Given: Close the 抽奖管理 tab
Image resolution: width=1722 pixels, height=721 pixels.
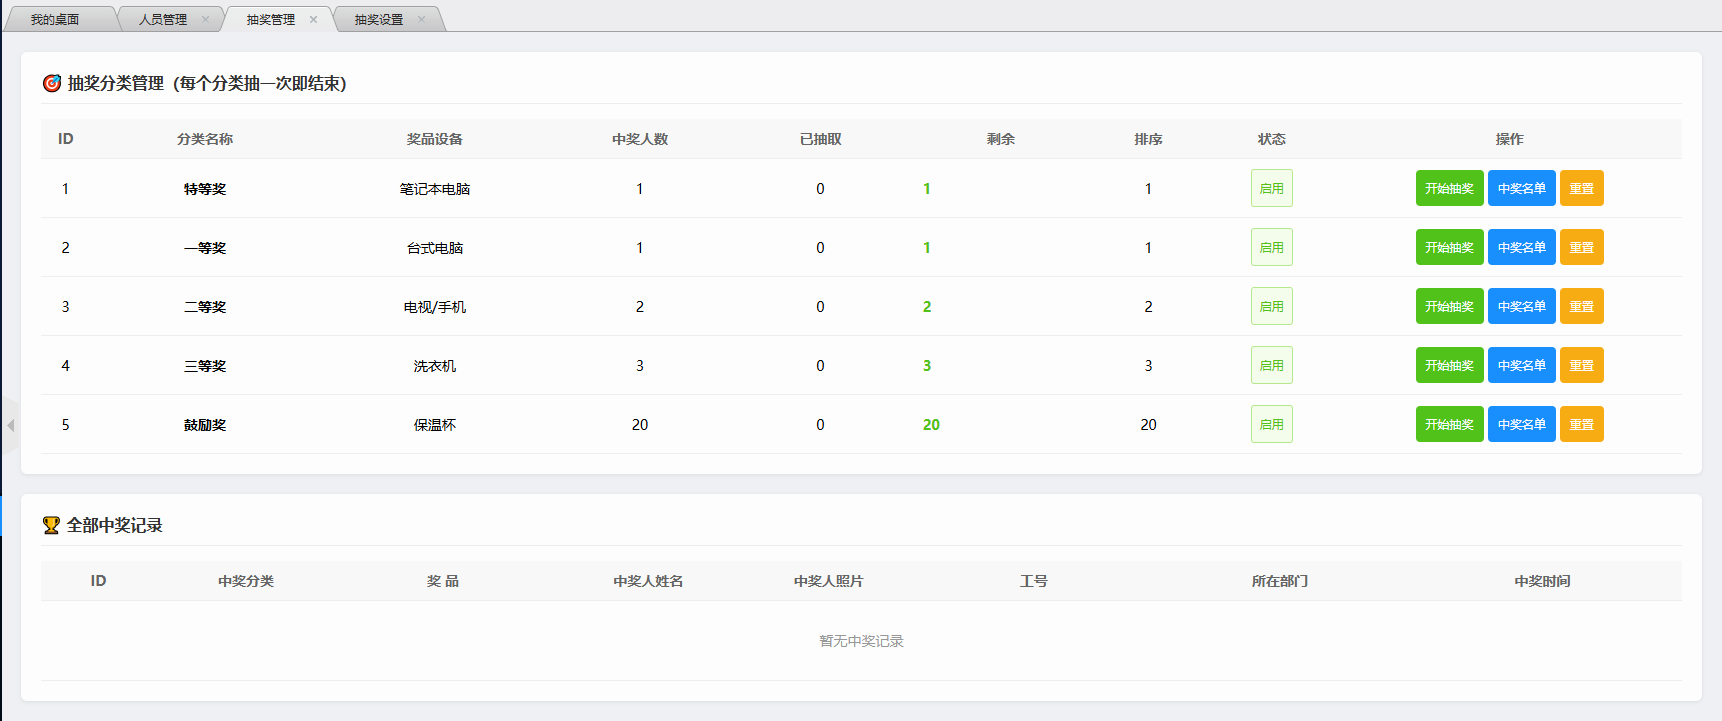Looking at the screenshot, I should 313,19.
